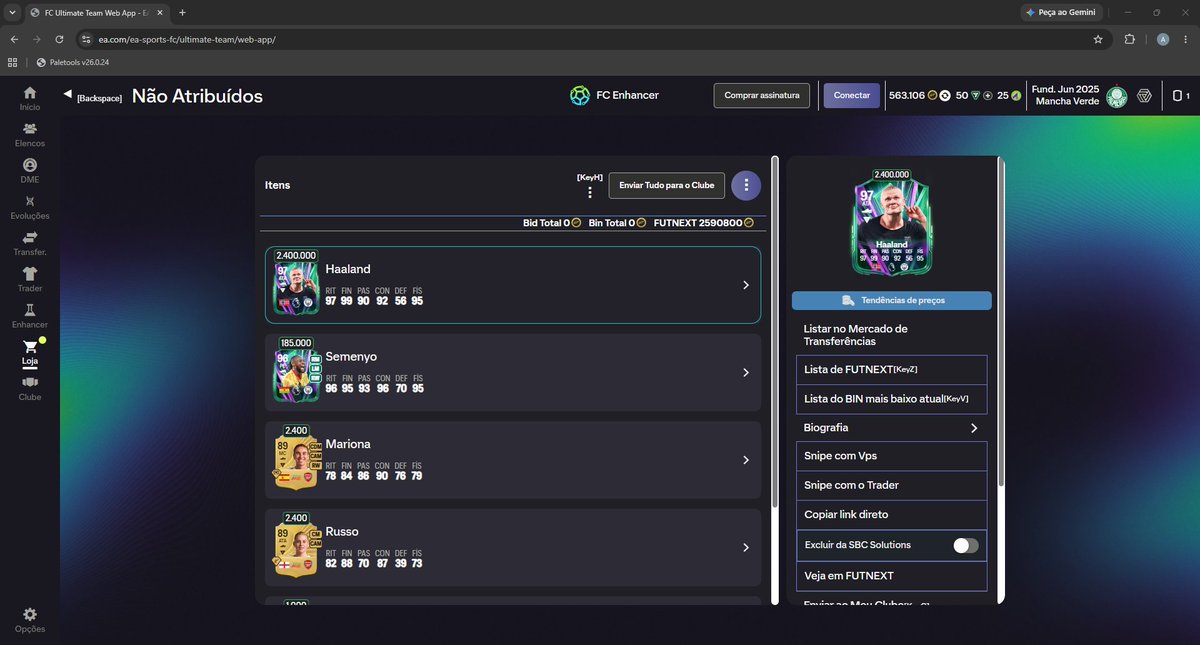This screenshot has width=1200, height=645.
Task: Expand Haaland item details chevron
Action: tap(745, 285)
